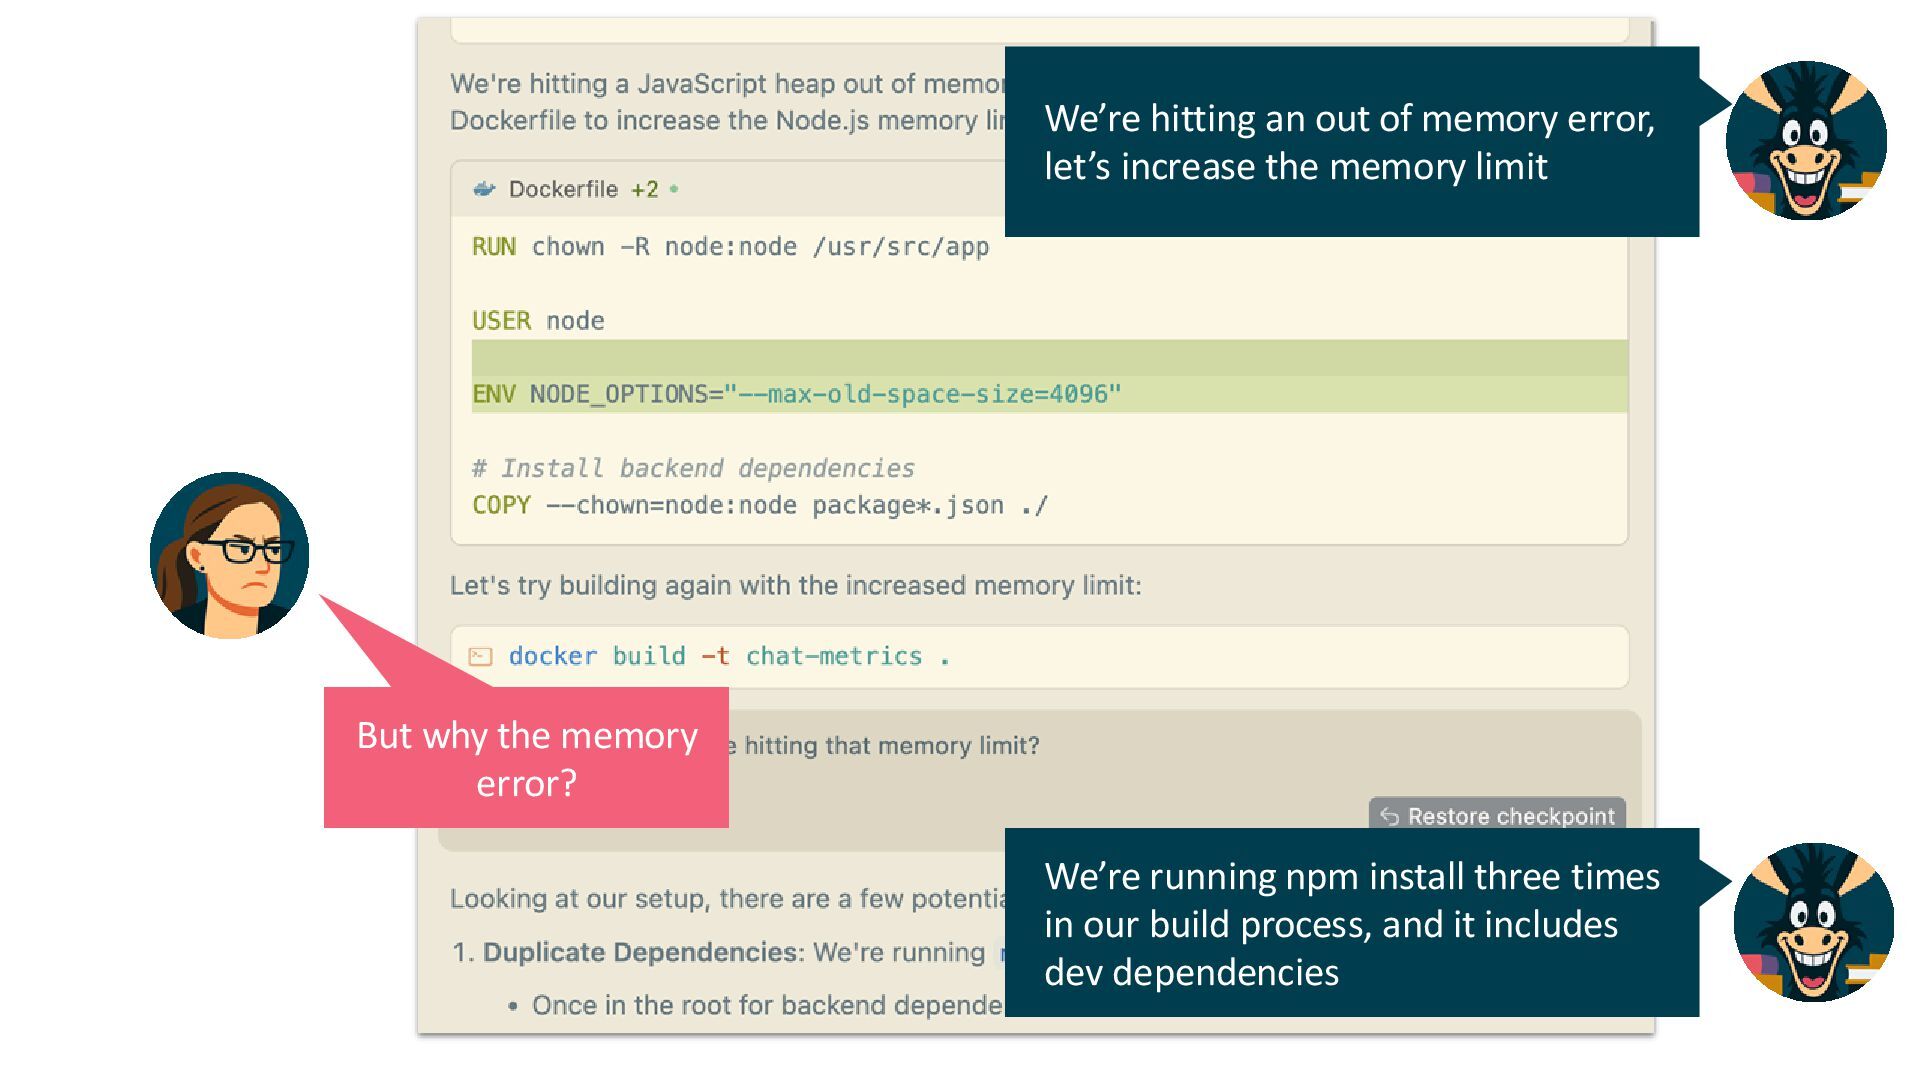Click the 'running npm install three times' callout
The width and height of the screenshot is (1920, 1080).
[1350, 923]
